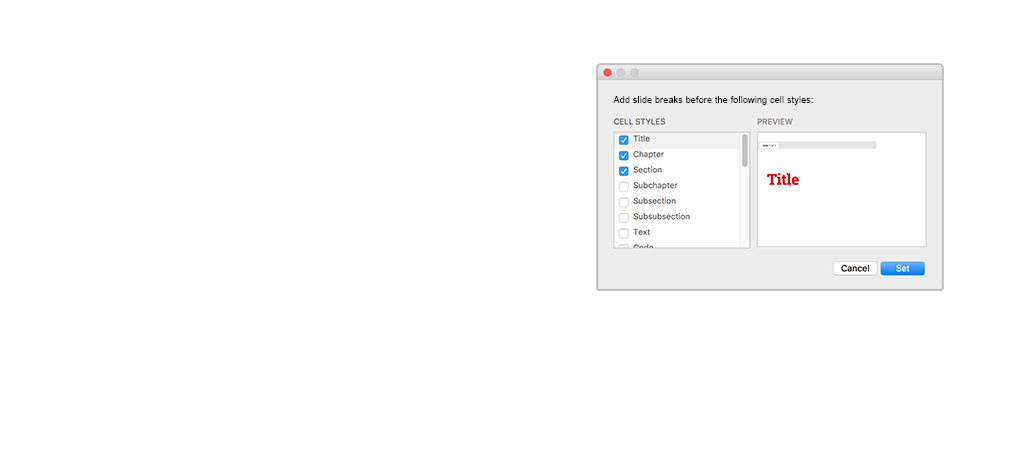
Task: Close the dialog with the red button
Action: pyautogui.click(x=607, y=72)
